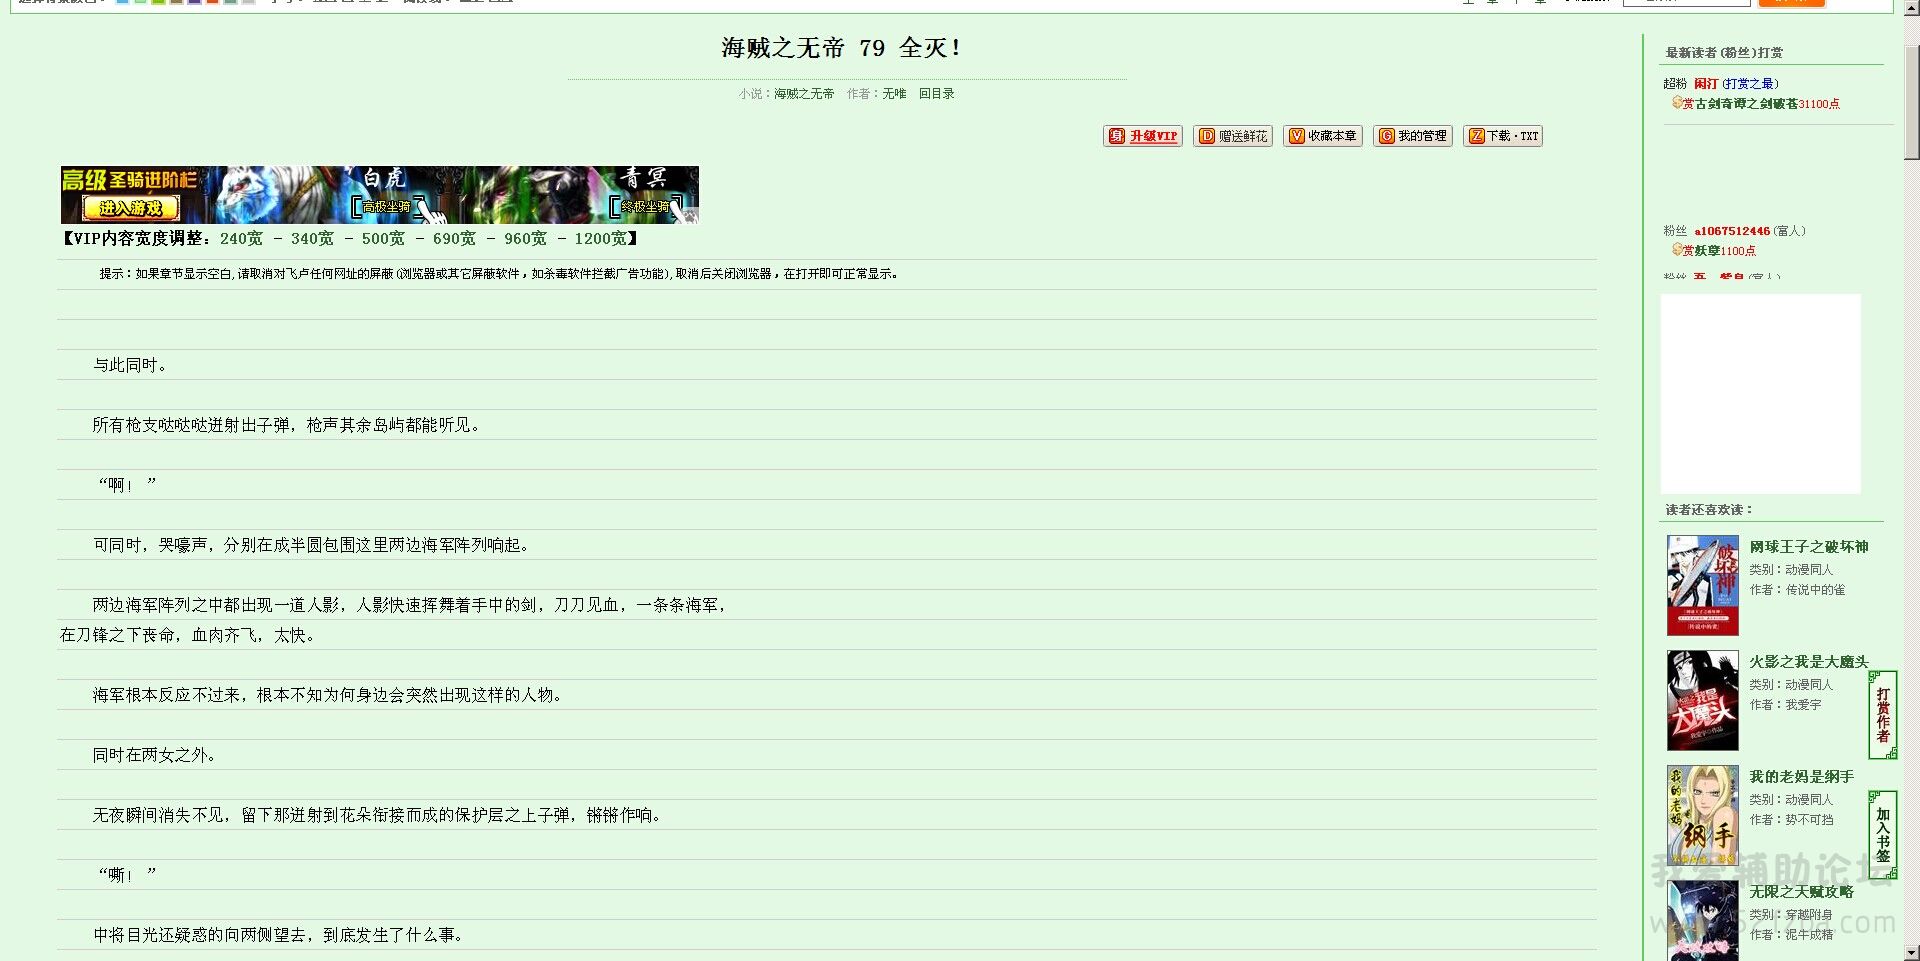Open 我的管理 button

tap(1413, 136)
